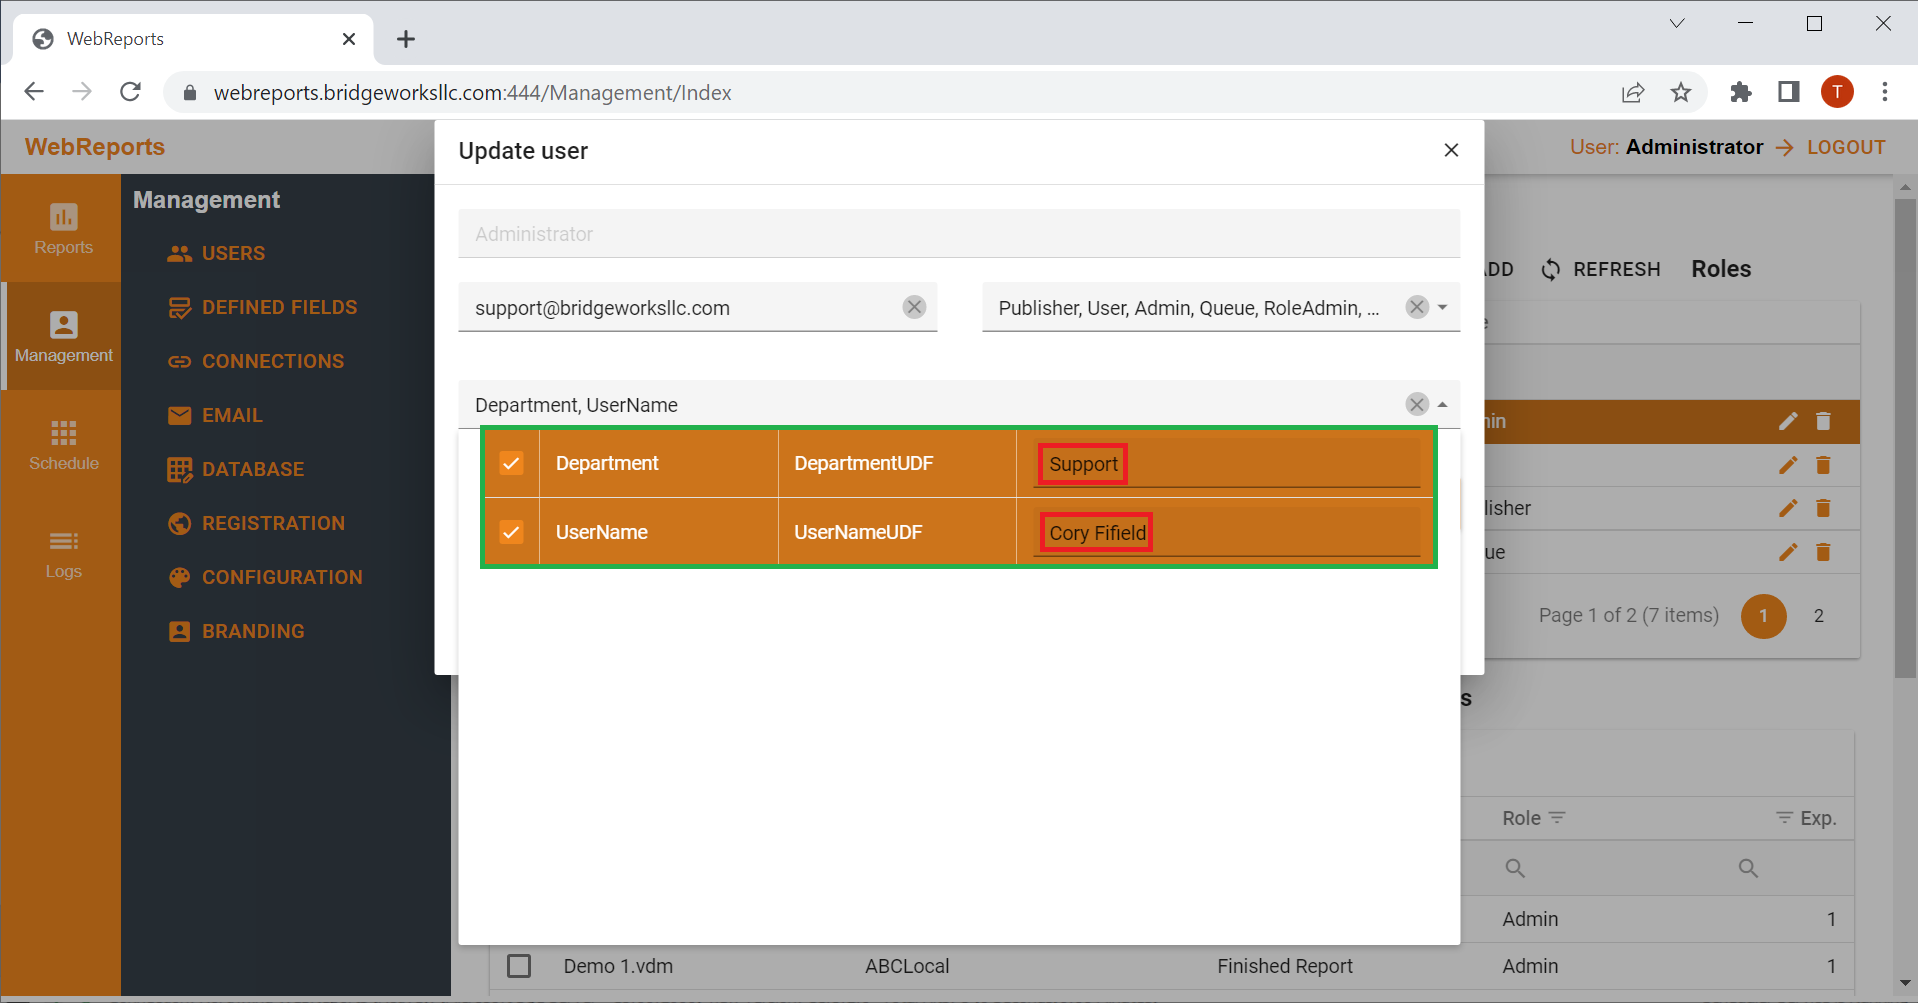
Task: Click the REFRESH button
Action: (x=1601, y=269)
